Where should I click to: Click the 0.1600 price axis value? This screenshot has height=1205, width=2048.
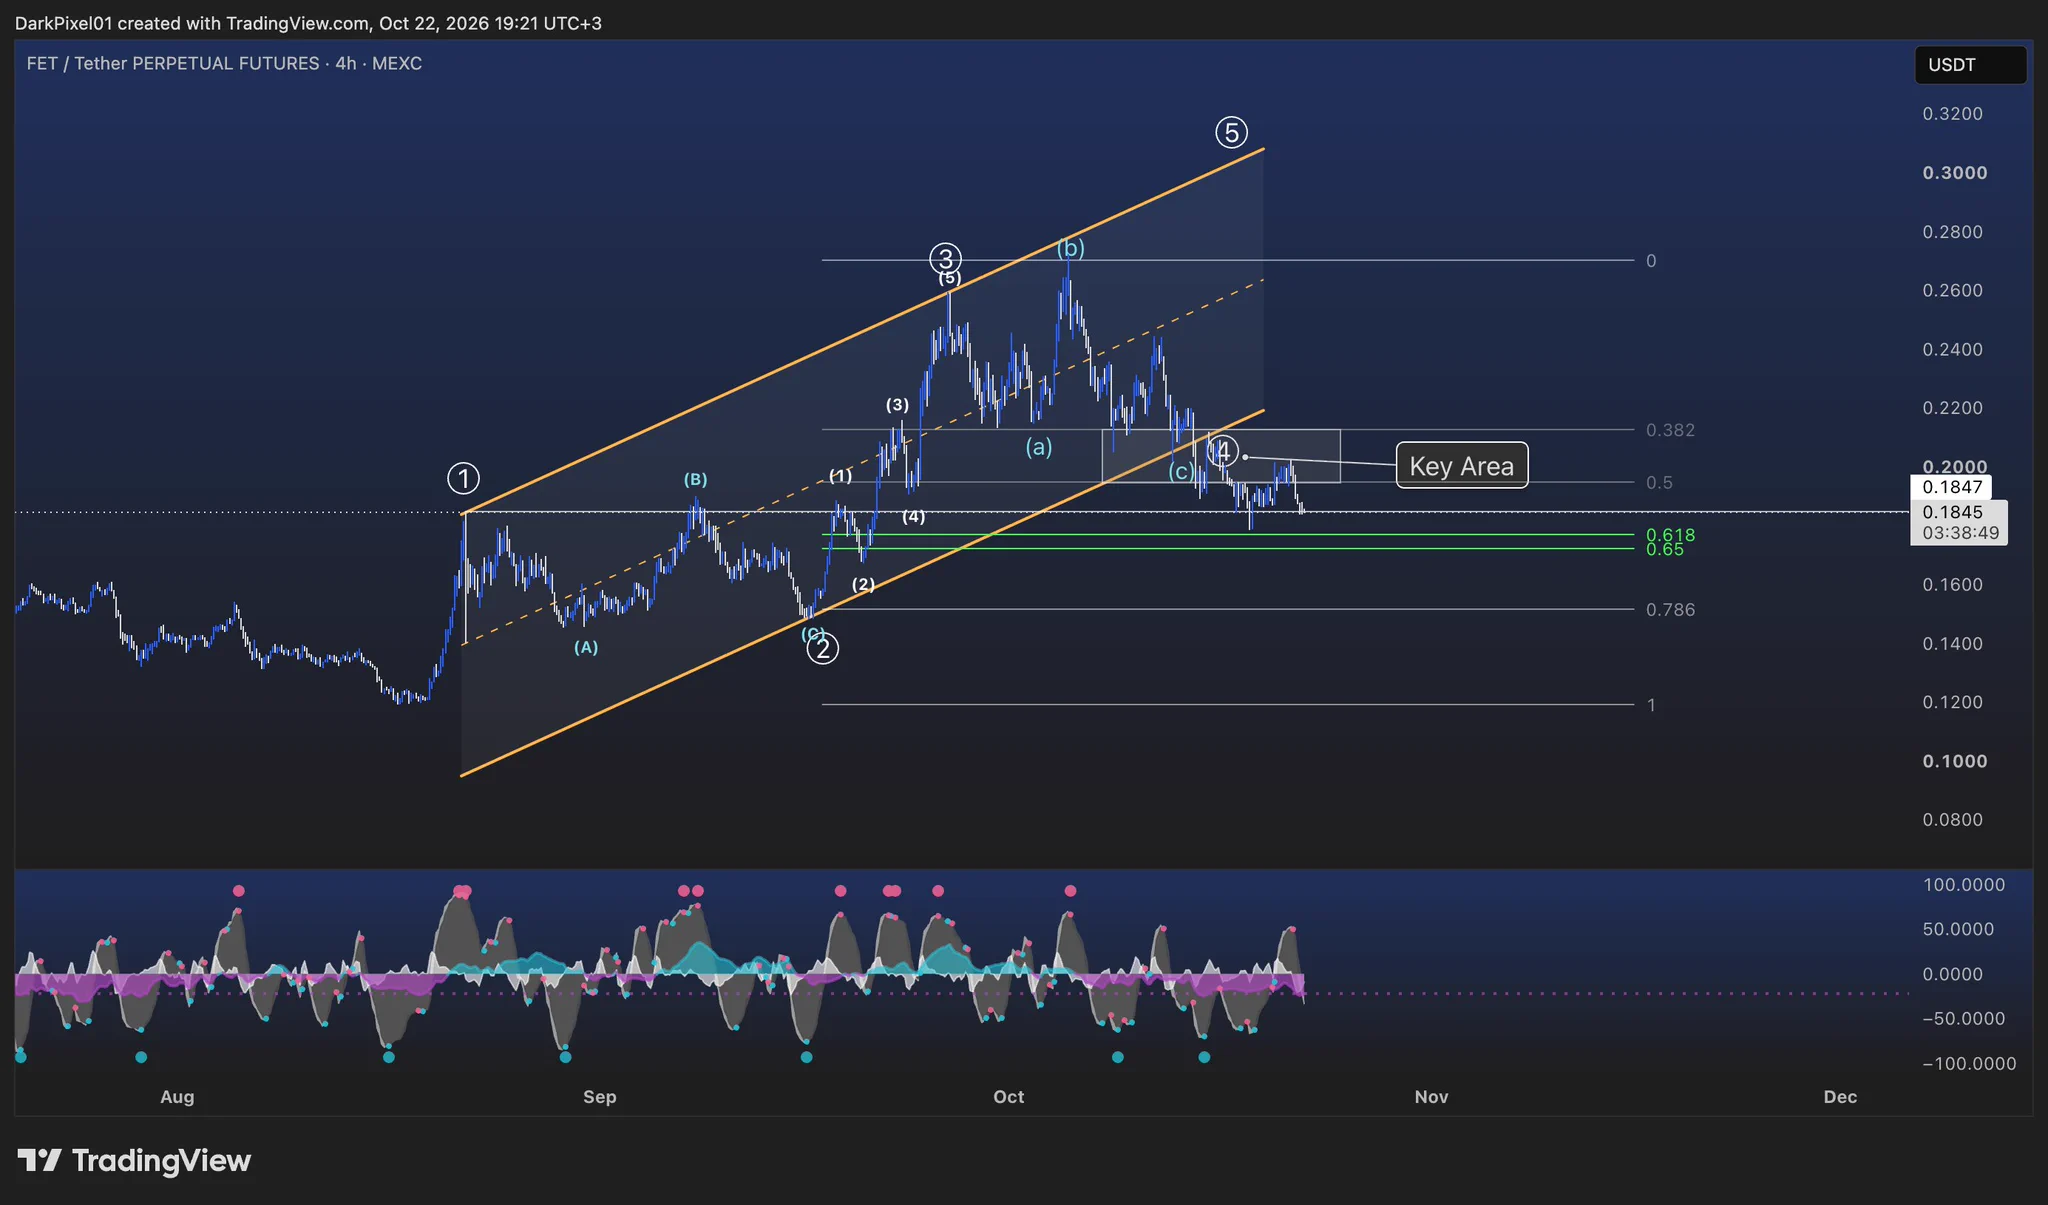[1953, 585]
